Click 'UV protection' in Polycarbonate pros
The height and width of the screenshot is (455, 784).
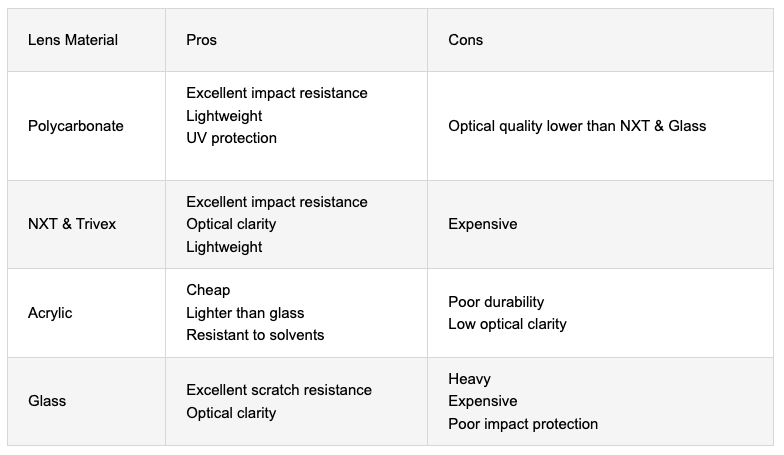click(x=231, y=138)
